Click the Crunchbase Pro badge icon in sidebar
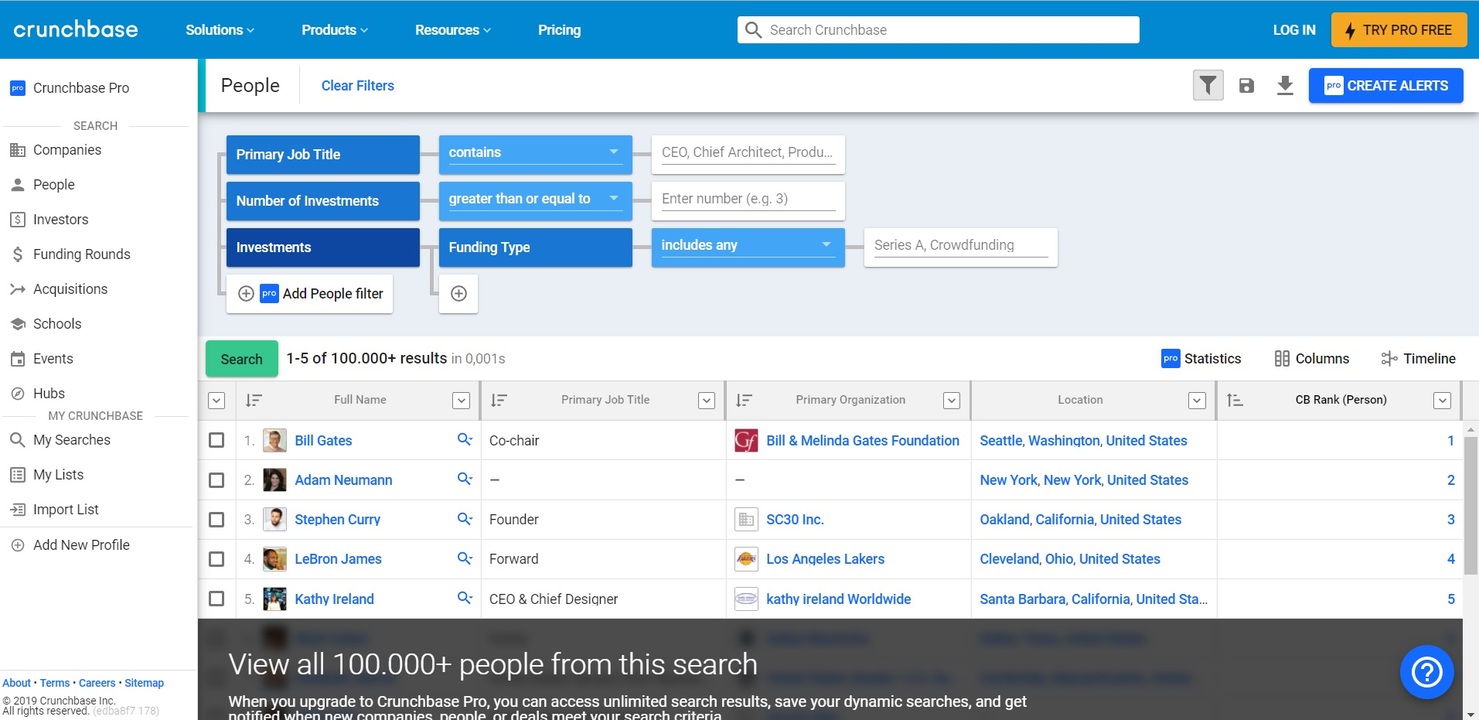The width and height of the screenshot is (1479, 720). click(17, 88)
